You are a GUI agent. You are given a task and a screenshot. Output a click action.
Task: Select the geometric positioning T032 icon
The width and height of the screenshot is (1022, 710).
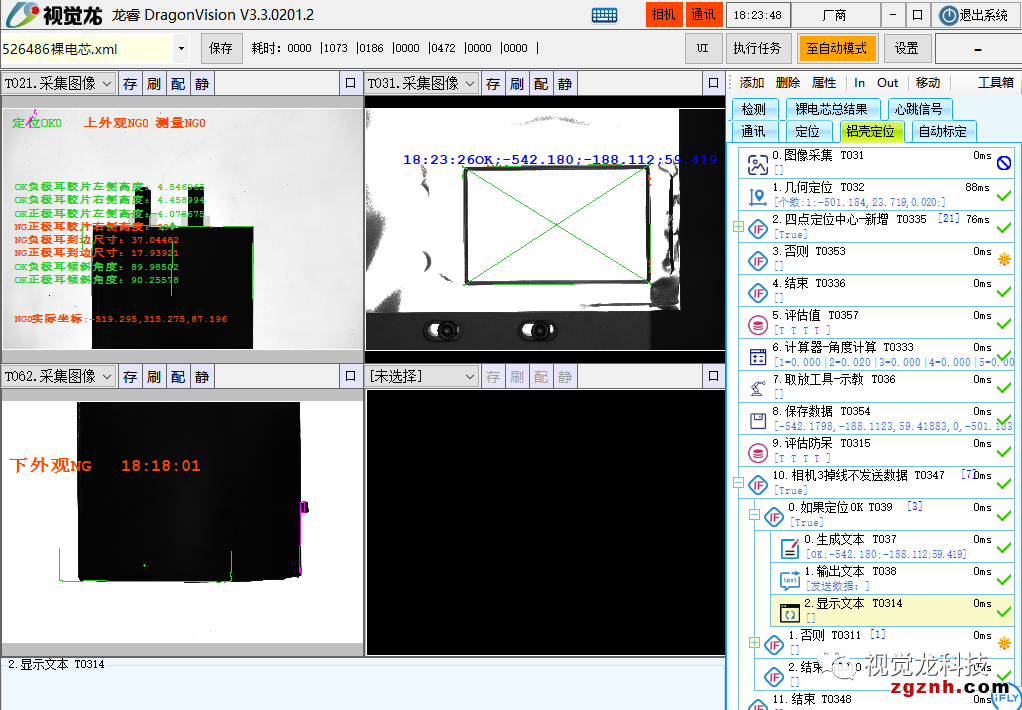pyautogui.click(x=758, y=196)
